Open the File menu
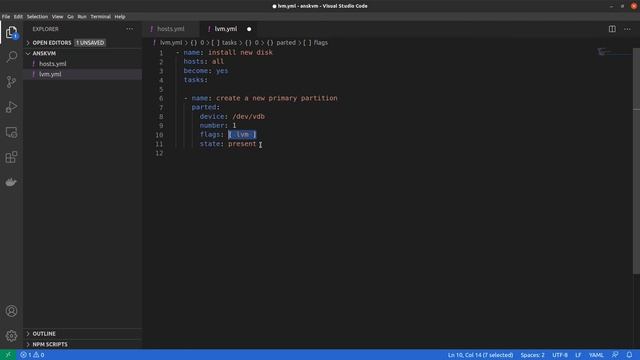The width and height of the screenshot is (640, 360). pos(6,17)
